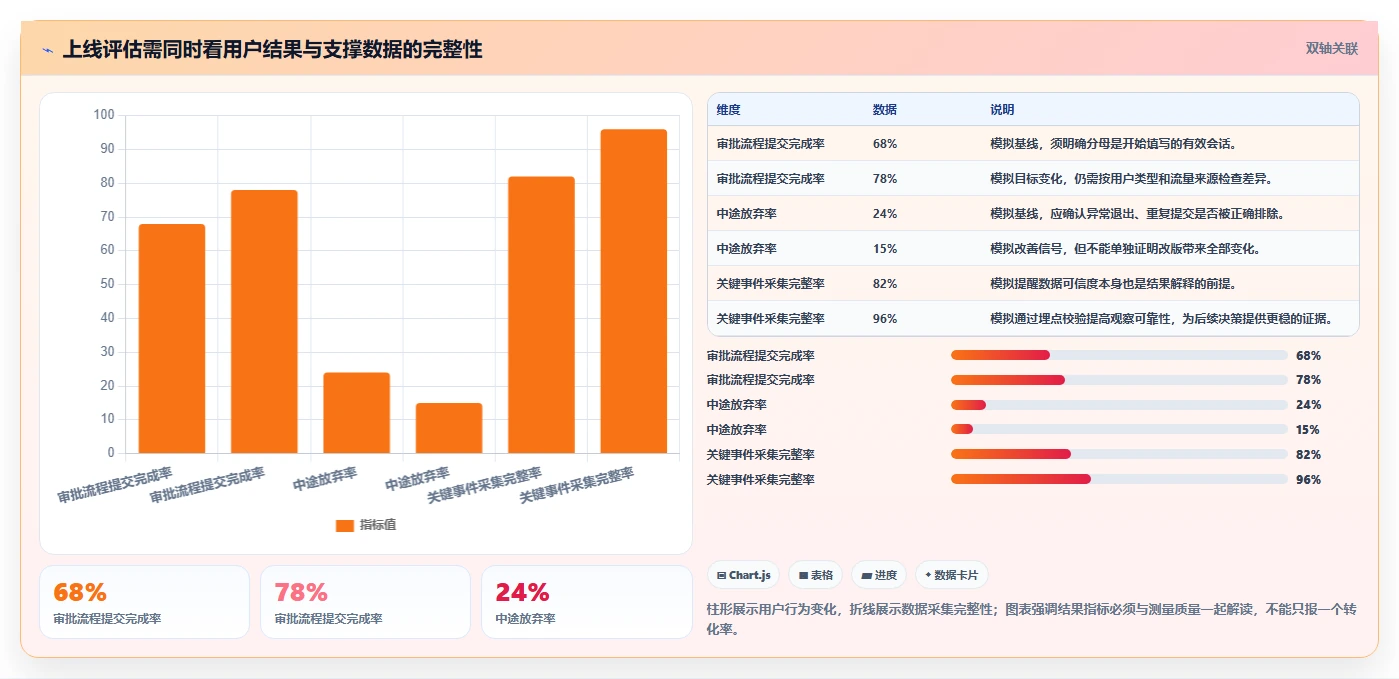The width and height of the screenshot is (1399, 679).
Task: Click the description starting 模拟基线，应确认异常退出
Action: [x=1138, y=214]
